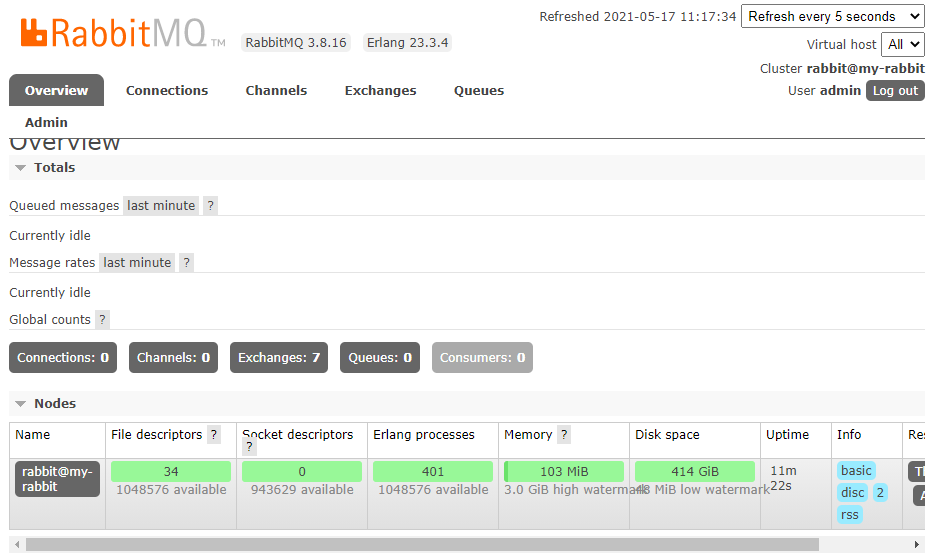This screenshot has width=932, height=555.
Task: Click the RabbitMQ 3.8.16 version label
Action: 296,43
